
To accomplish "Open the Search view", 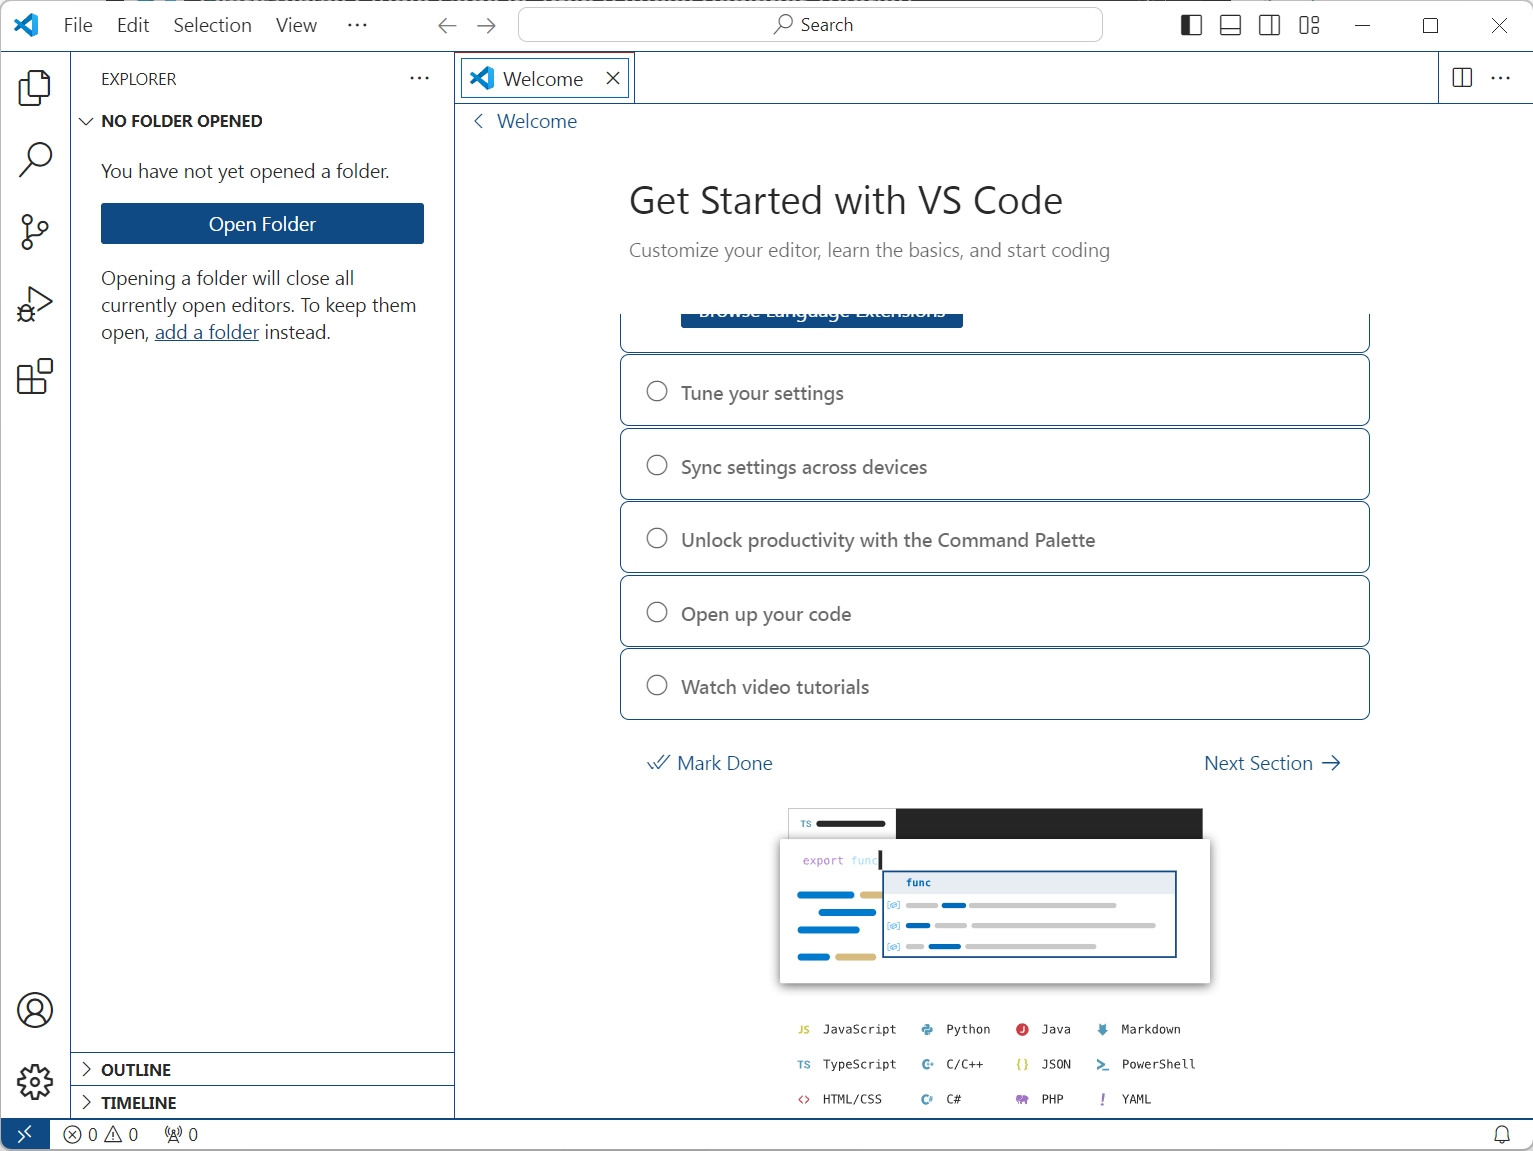I will point(35,159).
